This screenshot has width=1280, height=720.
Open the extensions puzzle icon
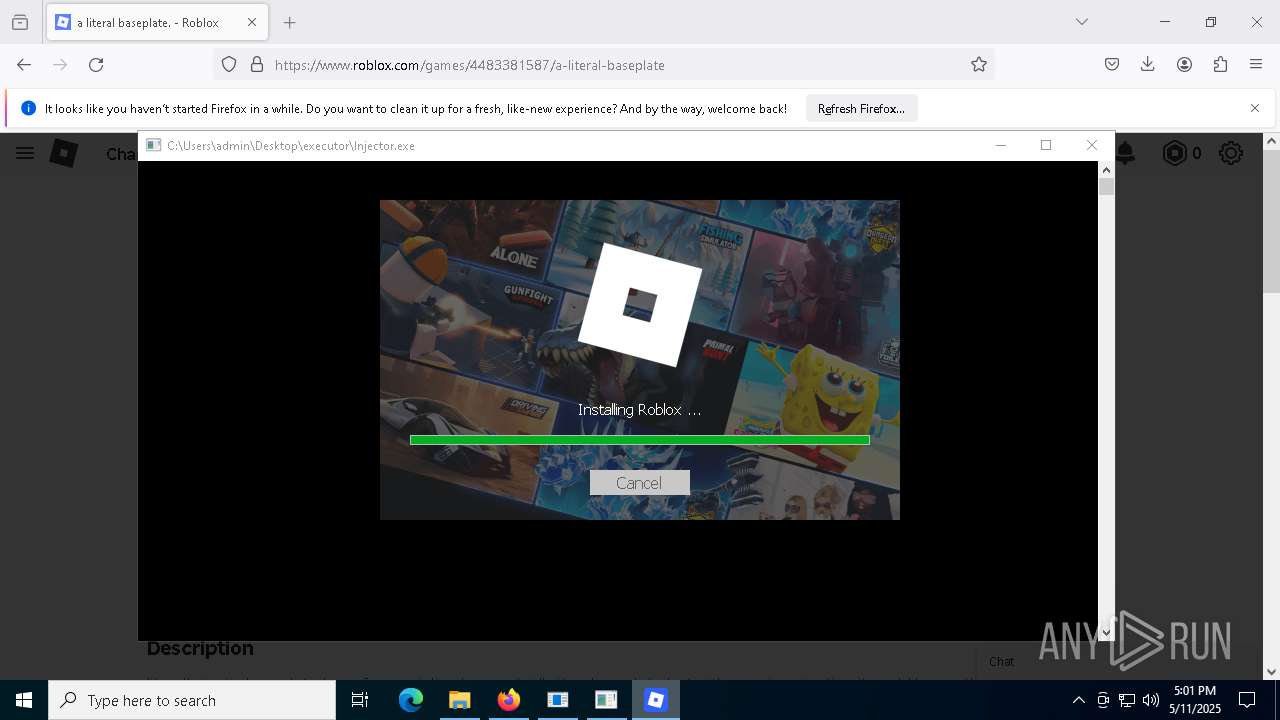pyautogui.click(x=1220, y=64)
